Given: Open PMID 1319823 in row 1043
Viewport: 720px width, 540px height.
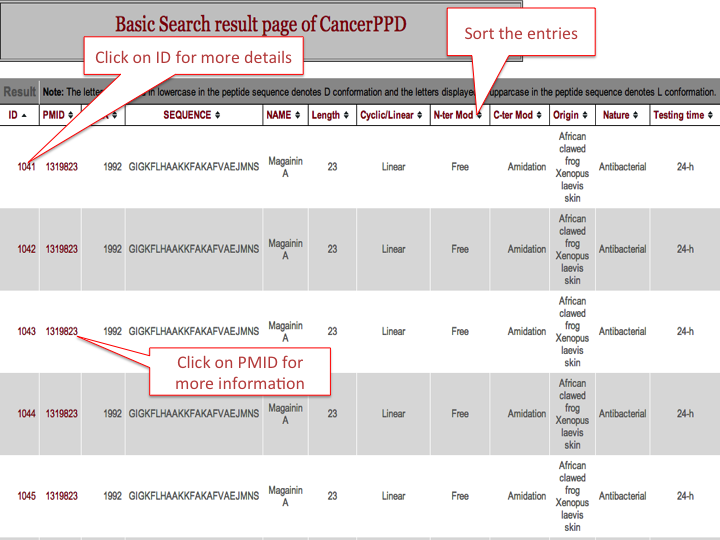Looking at the screenshot, I should click(x=61, y=332).
